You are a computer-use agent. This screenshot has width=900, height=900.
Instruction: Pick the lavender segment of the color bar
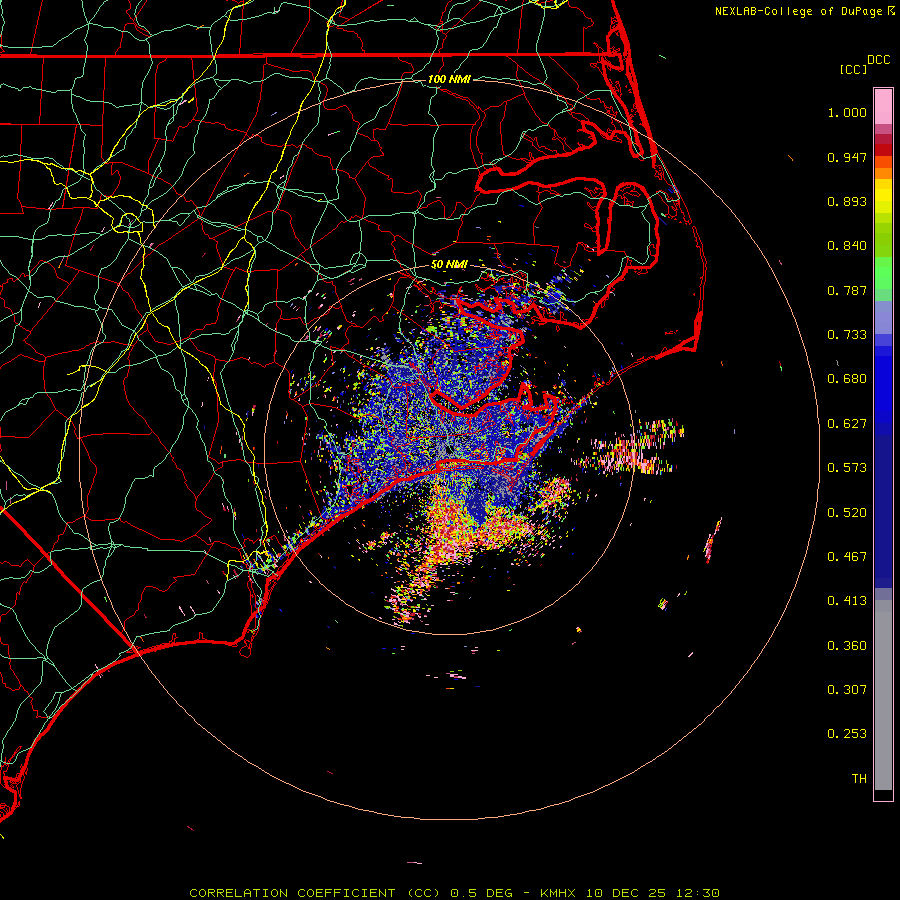[883, 318]
